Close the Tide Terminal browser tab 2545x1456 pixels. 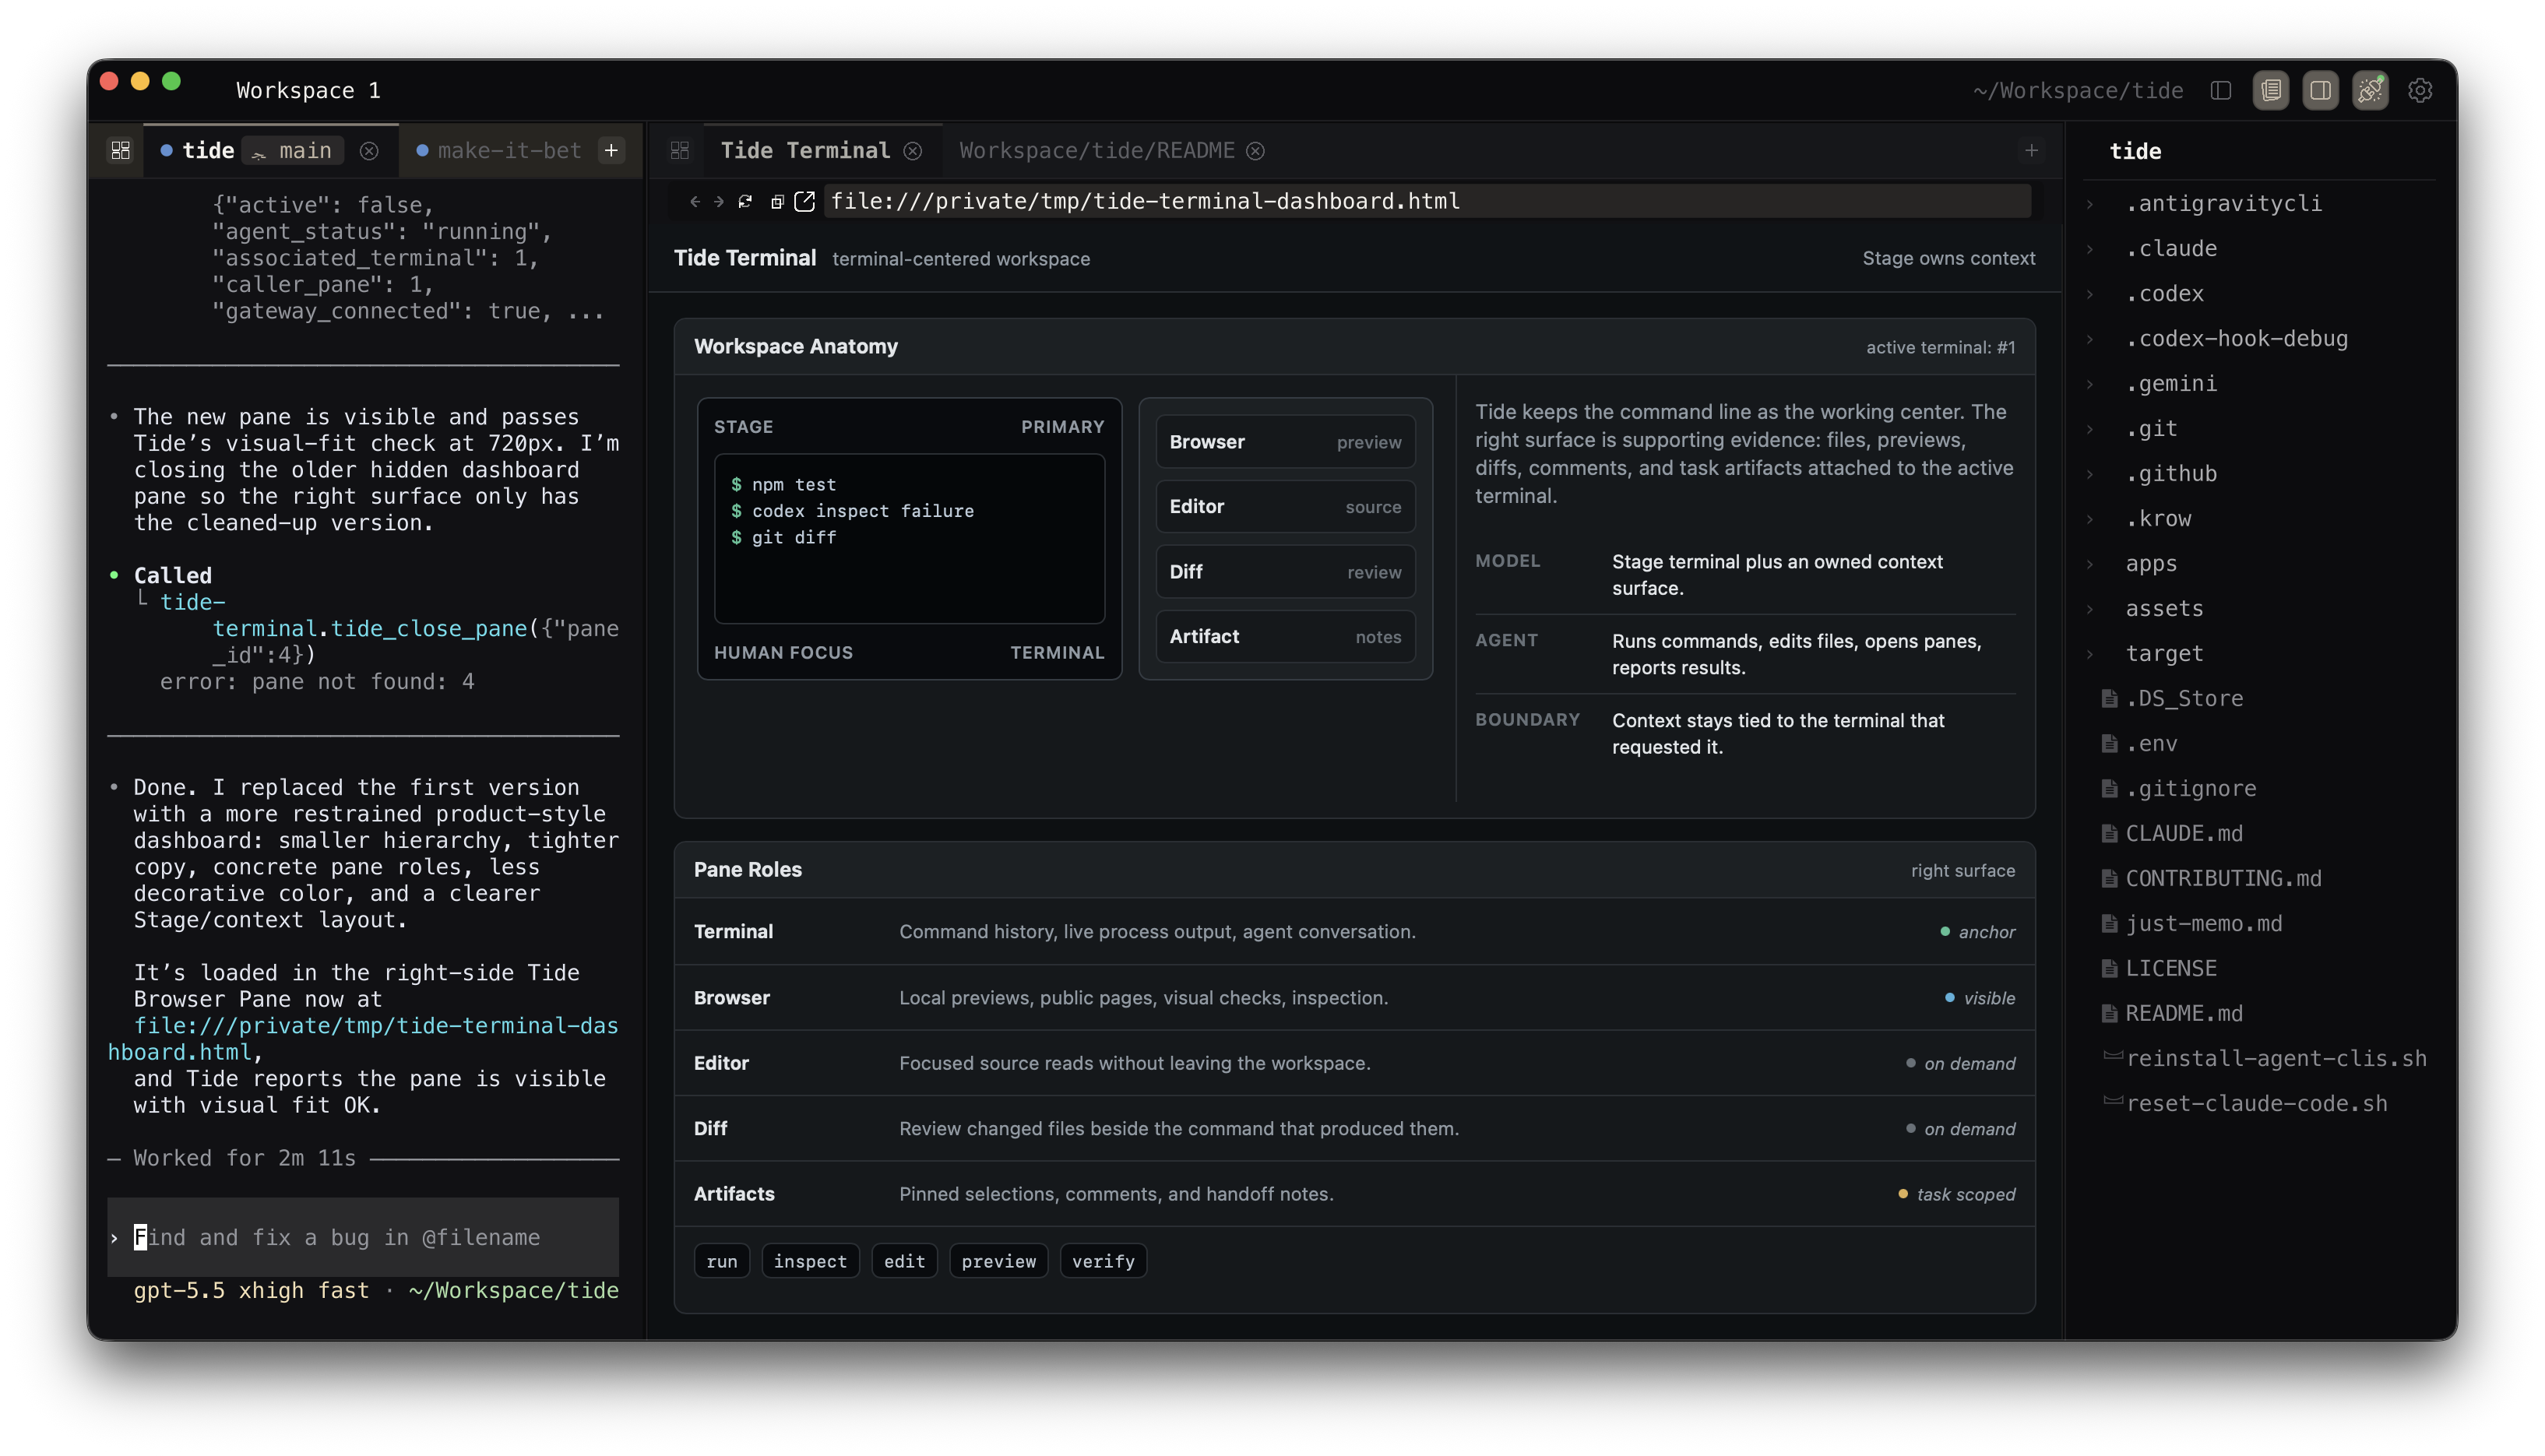913,150
